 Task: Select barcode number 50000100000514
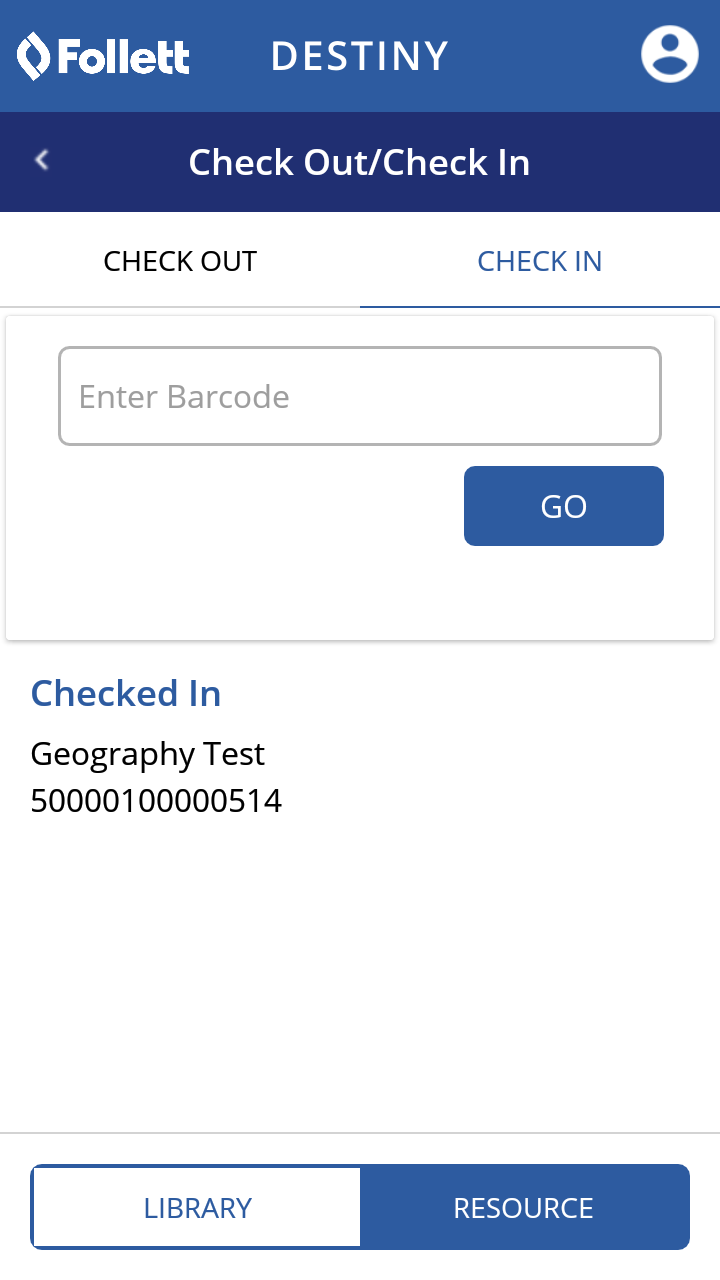click(156, 801)
